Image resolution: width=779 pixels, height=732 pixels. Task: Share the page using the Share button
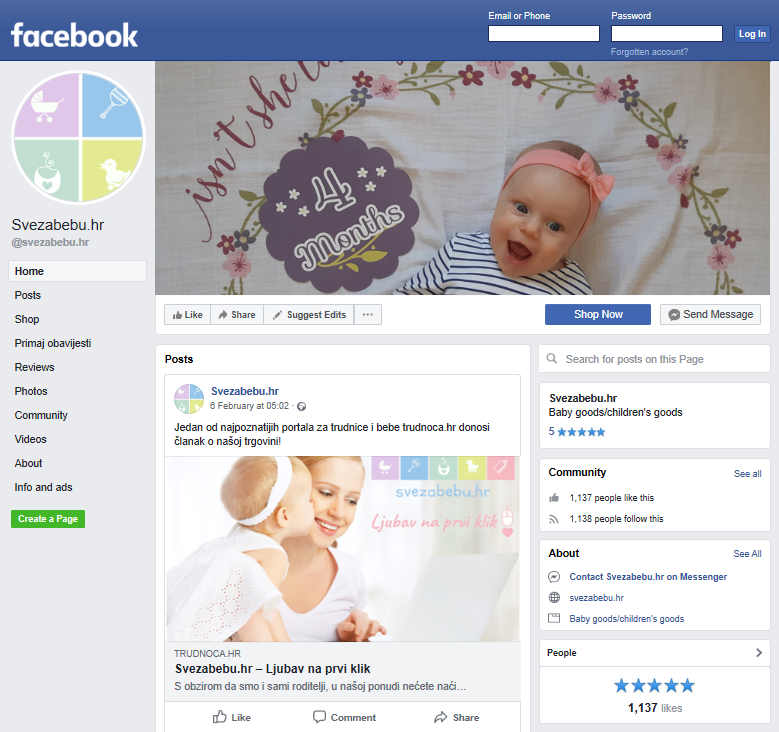tap(237, 315)
